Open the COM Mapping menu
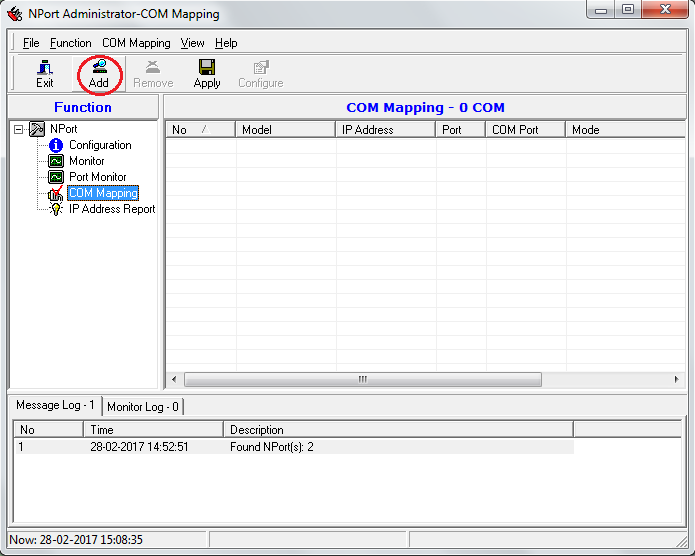Image resolution: width=695 pixels, height=556 pixels. coord(136,43)
